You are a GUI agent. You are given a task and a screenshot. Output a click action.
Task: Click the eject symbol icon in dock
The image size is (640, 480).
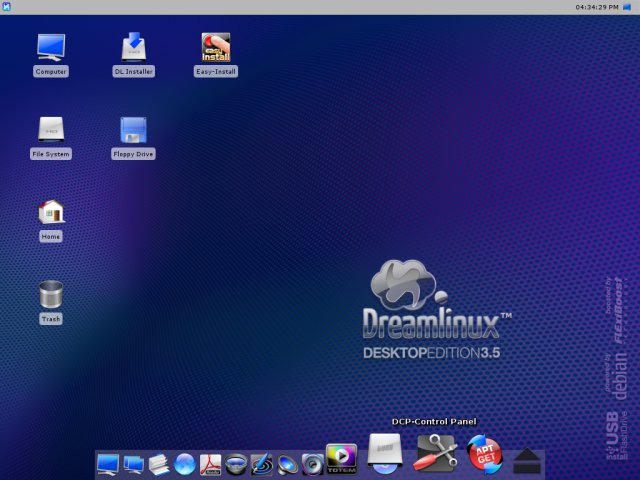click(527, 461)
